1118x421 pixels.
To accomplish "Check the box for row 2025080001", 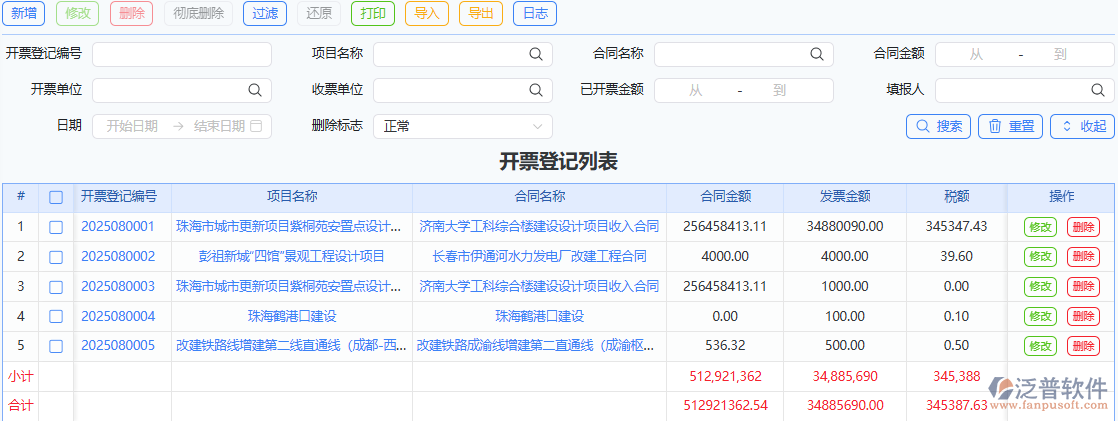I will [x=56, y=227].
